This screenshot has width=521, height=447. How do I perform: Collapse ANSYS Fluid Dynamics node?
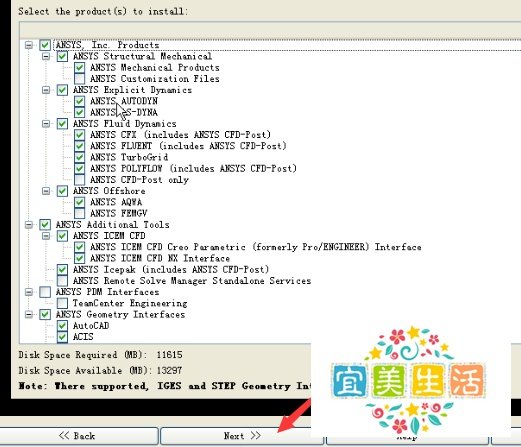(46, 124)
